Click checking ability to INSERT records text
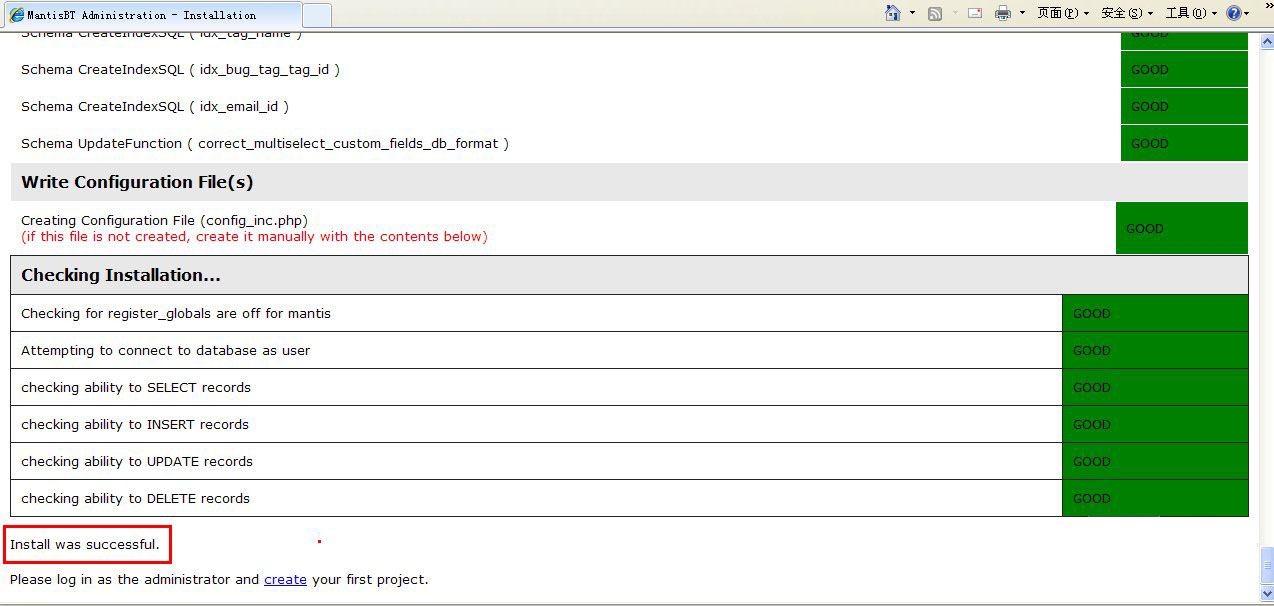 click(x=135, y=424)
